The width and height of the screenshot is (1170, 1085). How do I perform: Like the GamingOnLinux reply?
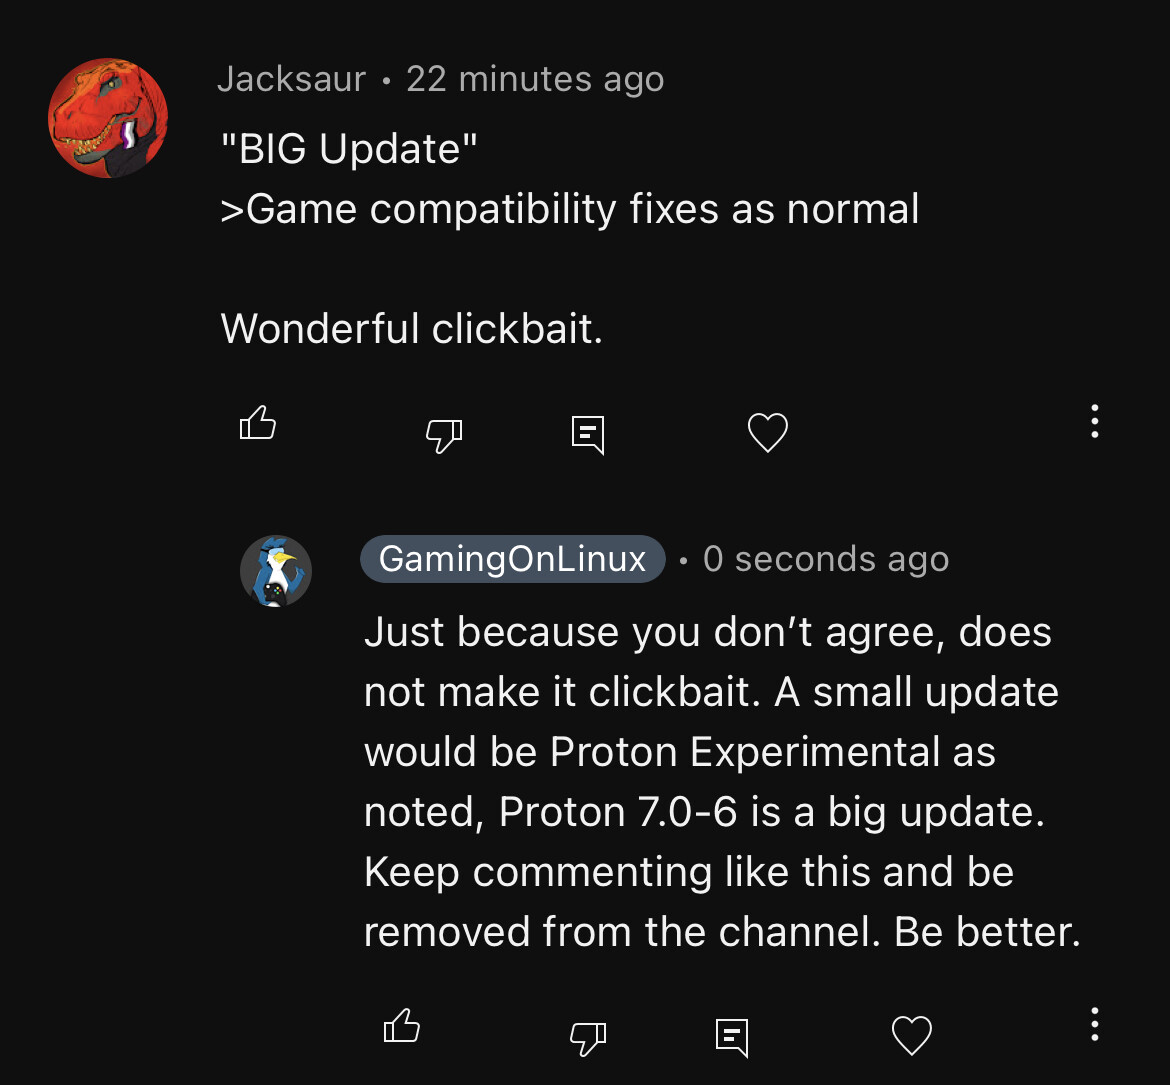(x=402, y=1026)
